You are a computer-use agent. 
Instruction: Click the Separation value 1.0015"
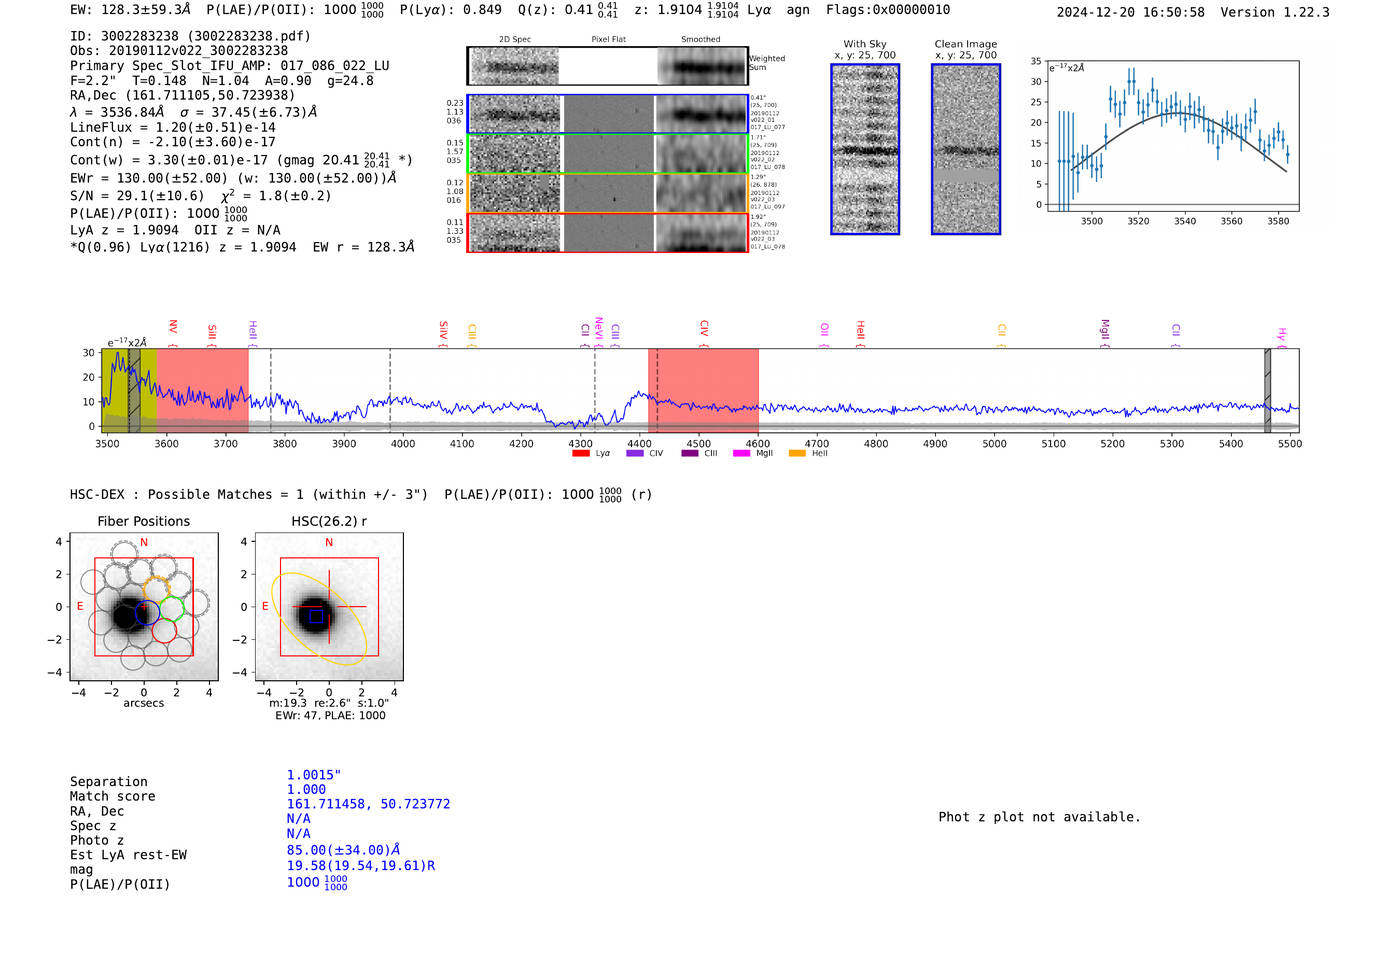tap(314, 775)
